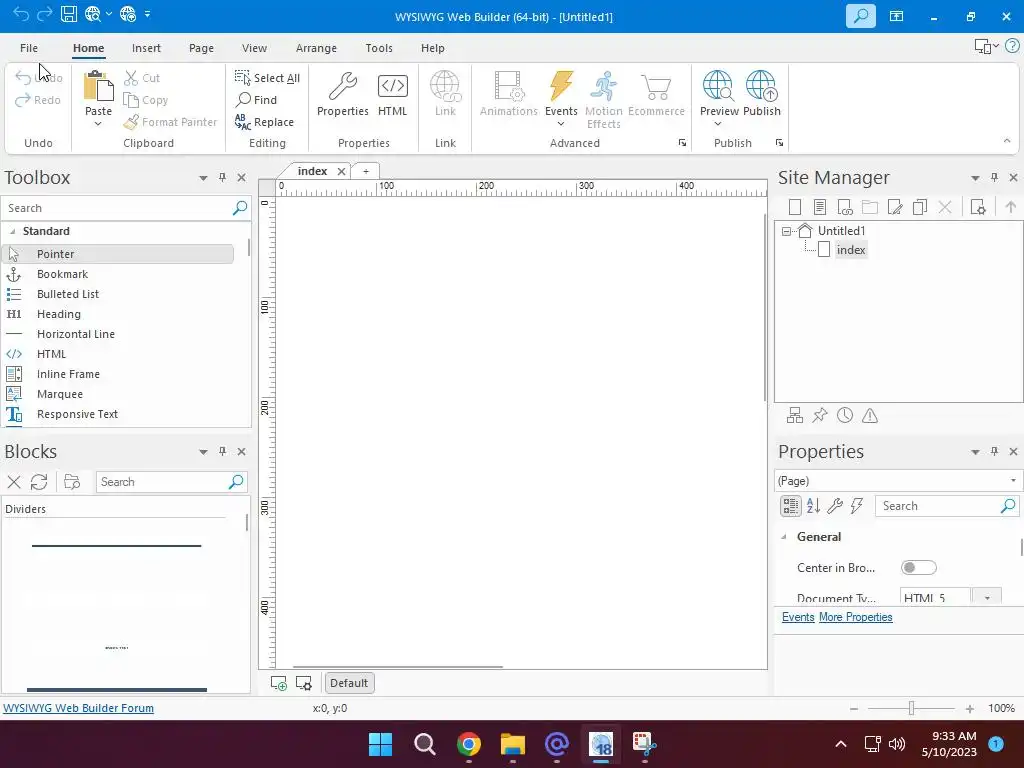Click the Blocks panel X clear icon
Viewport: 1024px width, 768px height.
tap(14, 482)
